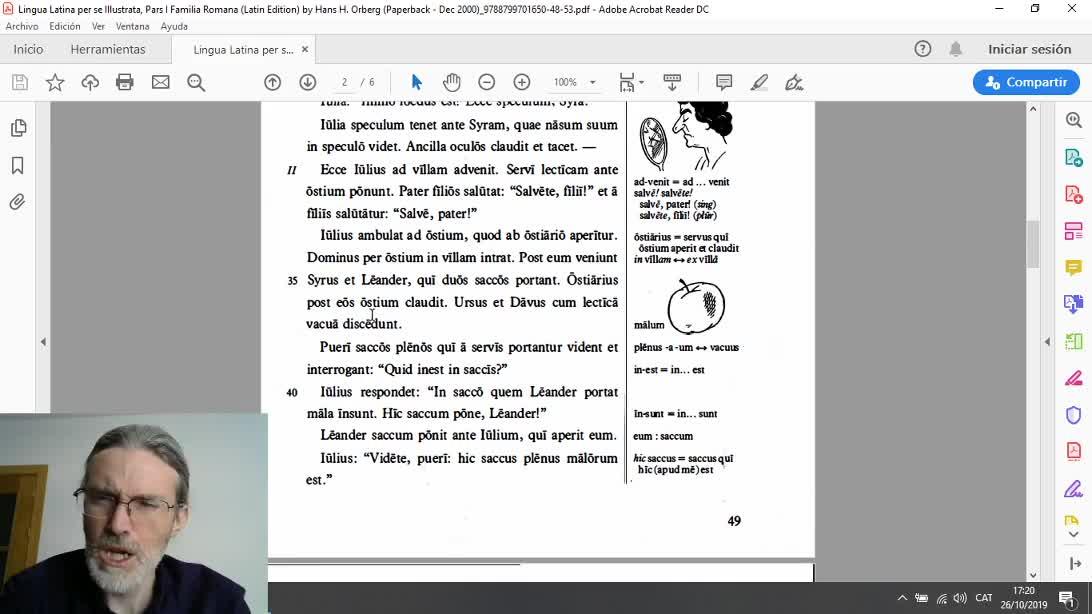Switch to the Inicio tab

28,49
